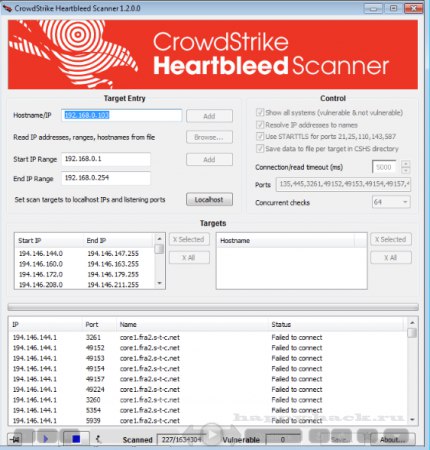Viewport: 430px width, 450px height.
Task: Click the Start IP Range input field
Action: pyautogui.click(x=106, y=159)
